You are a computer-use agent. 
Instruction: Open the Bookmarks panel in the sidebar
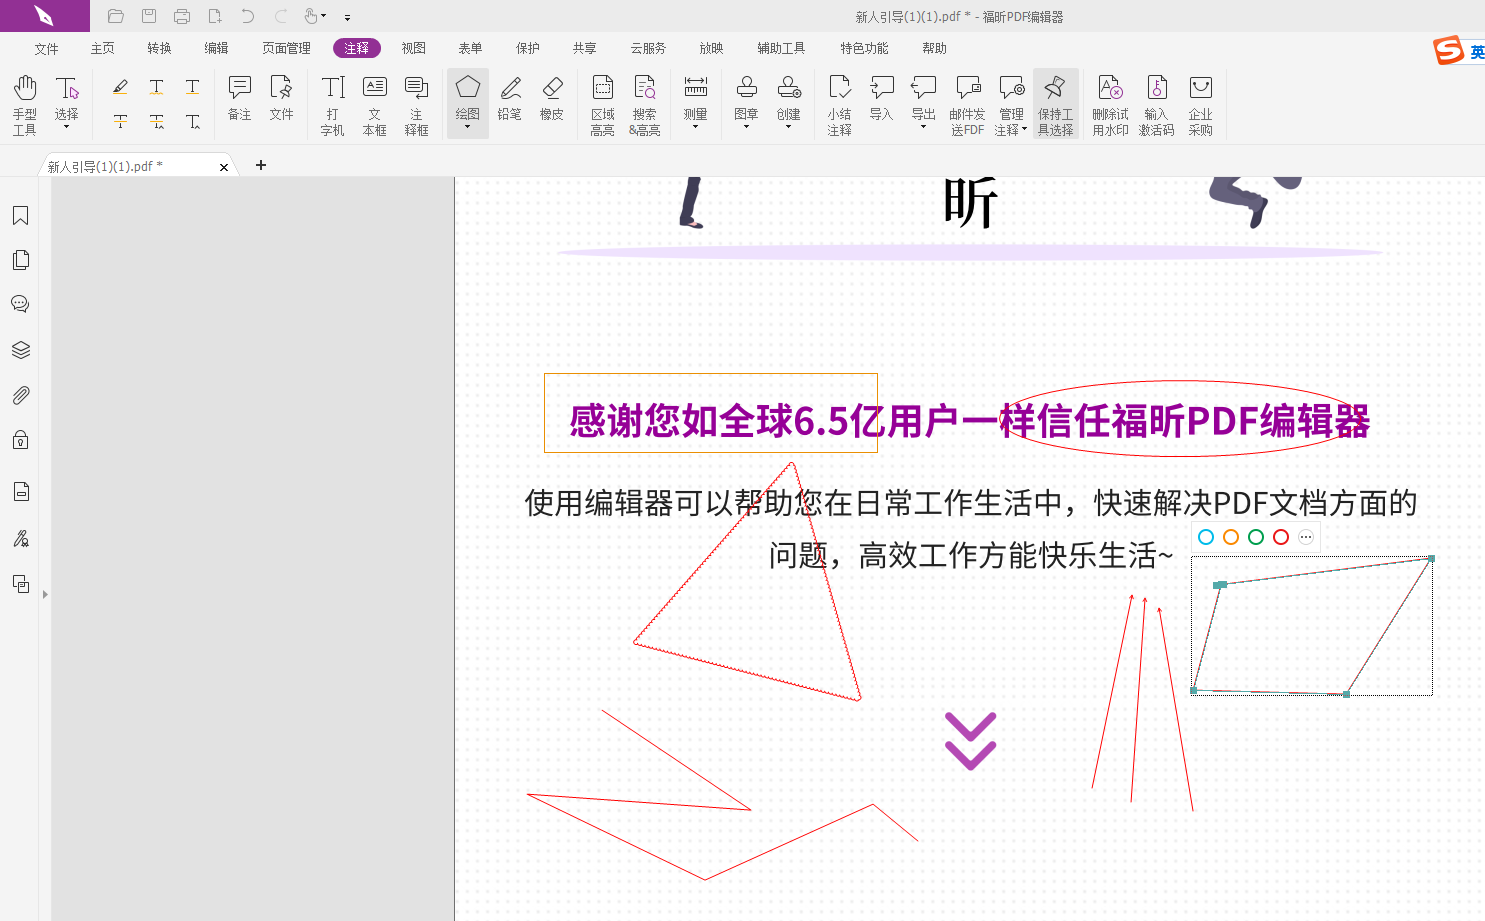pos(20,215)
